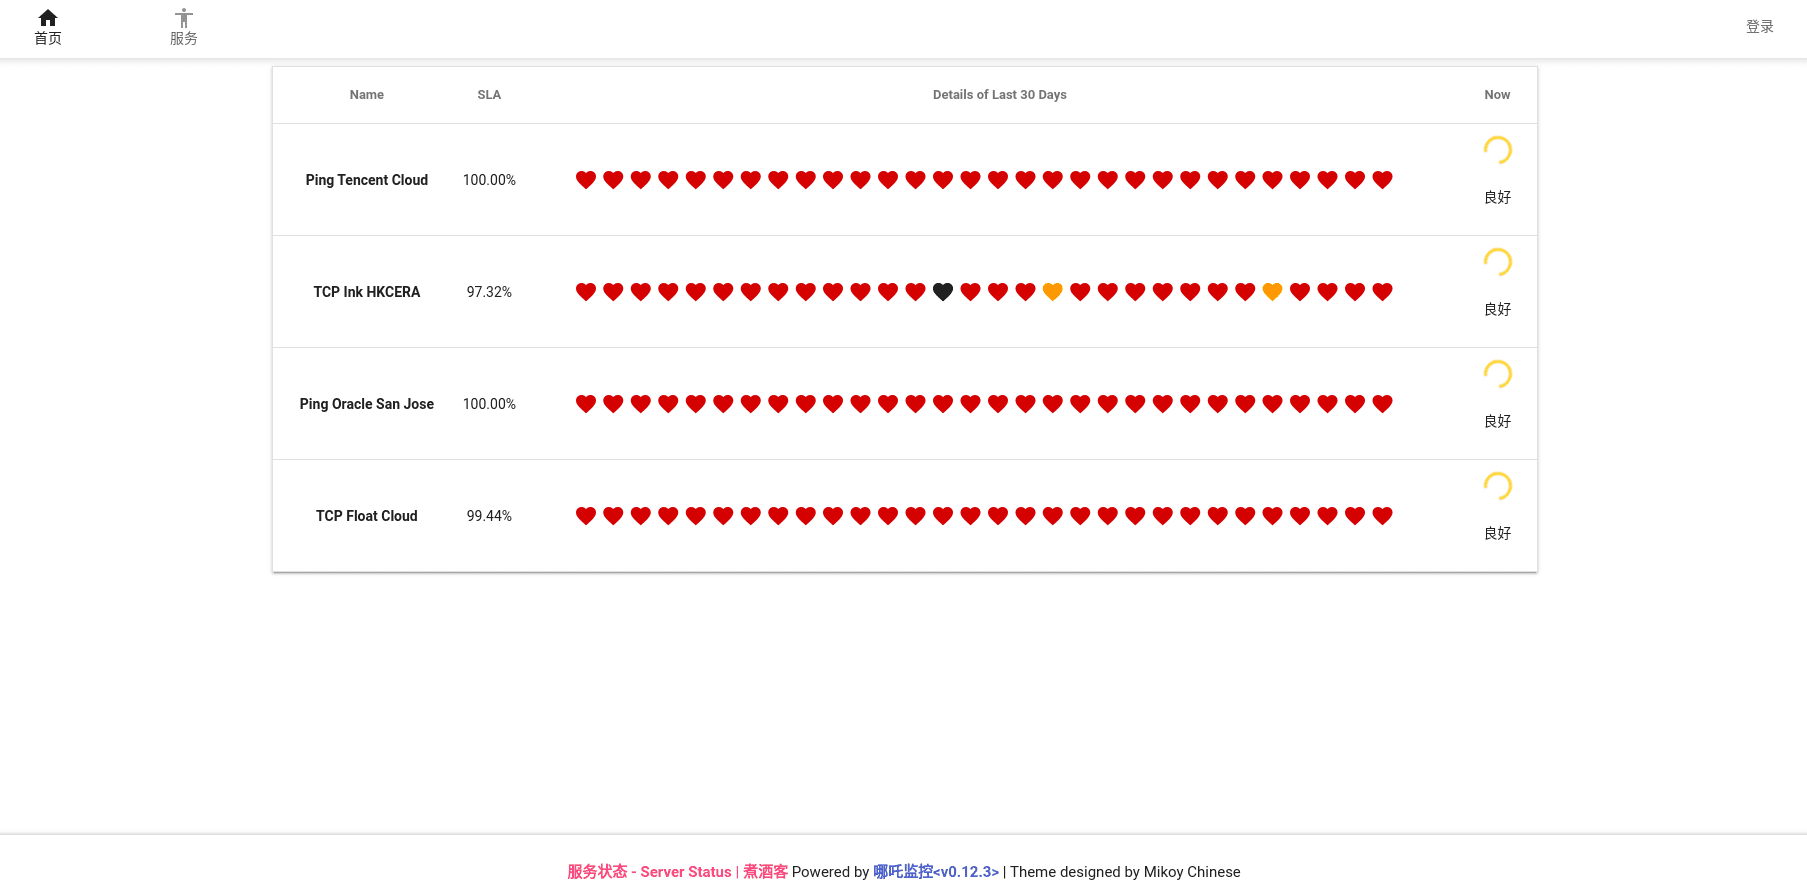Image resolution: width=1807 pixels, height=893 pixels.
Task: Click first heart in Ping Tencent Cloud row
Action: pos(586,180)
